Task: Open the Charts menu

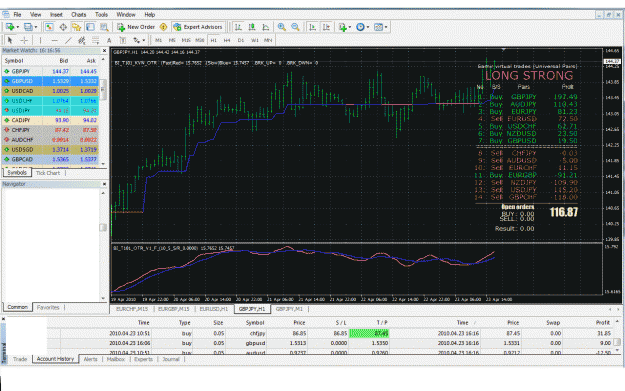Action: [79, 15]
